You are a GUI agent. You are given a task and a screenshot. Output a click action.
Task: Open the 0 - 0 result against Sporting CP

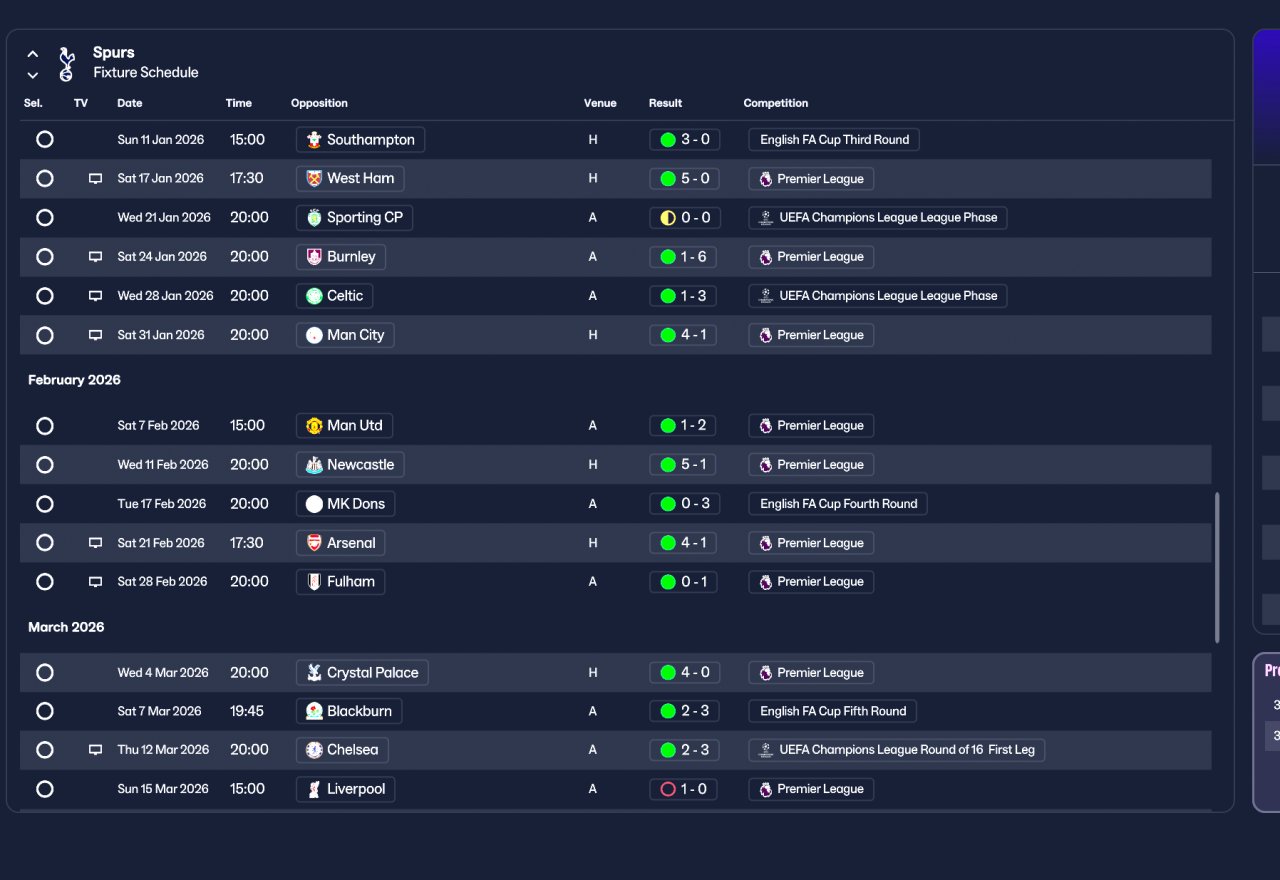[684, 217]
